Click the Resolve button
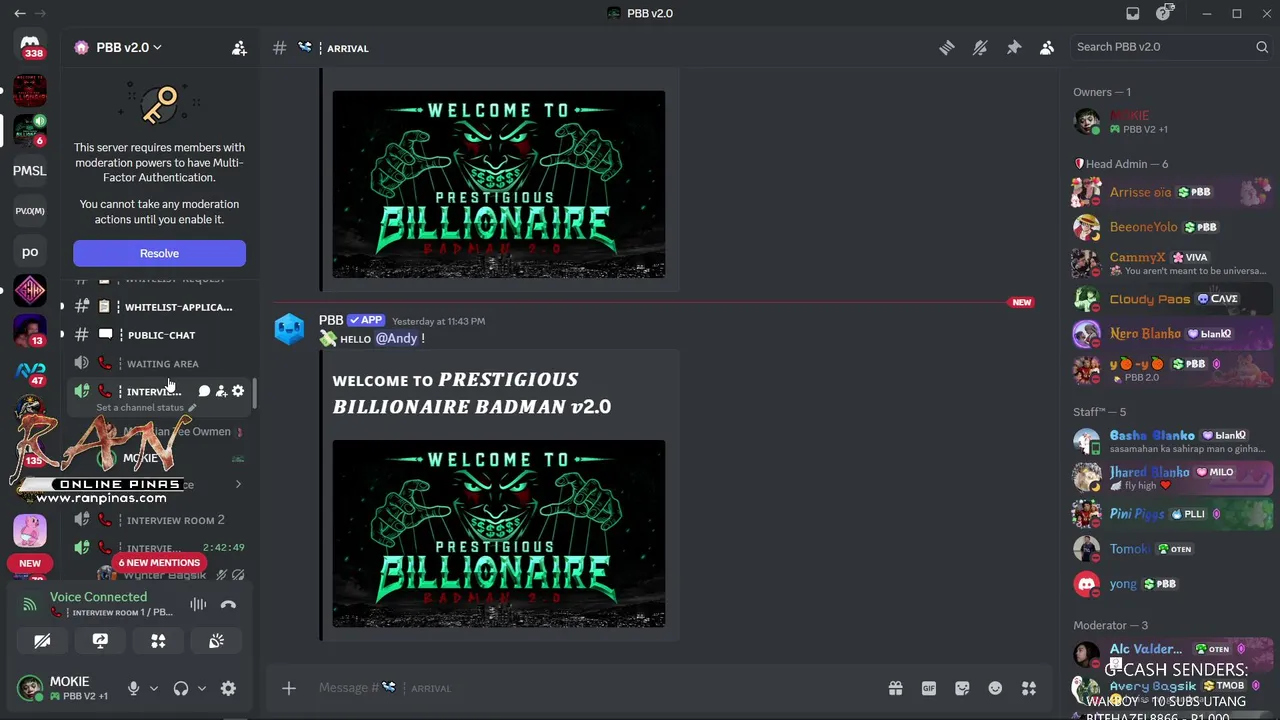This screenshot has width=1280, height=720. pos(159,253)
